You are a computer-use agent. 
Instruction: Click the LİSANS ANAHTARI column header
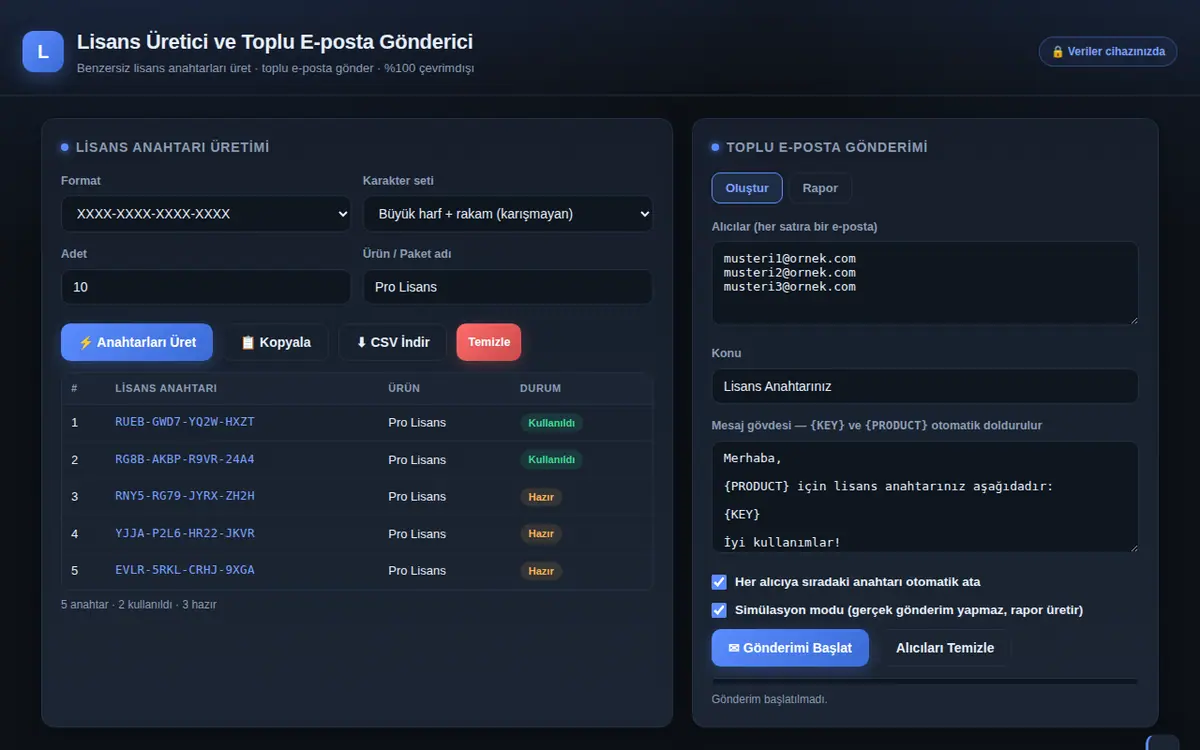(166, 388)
